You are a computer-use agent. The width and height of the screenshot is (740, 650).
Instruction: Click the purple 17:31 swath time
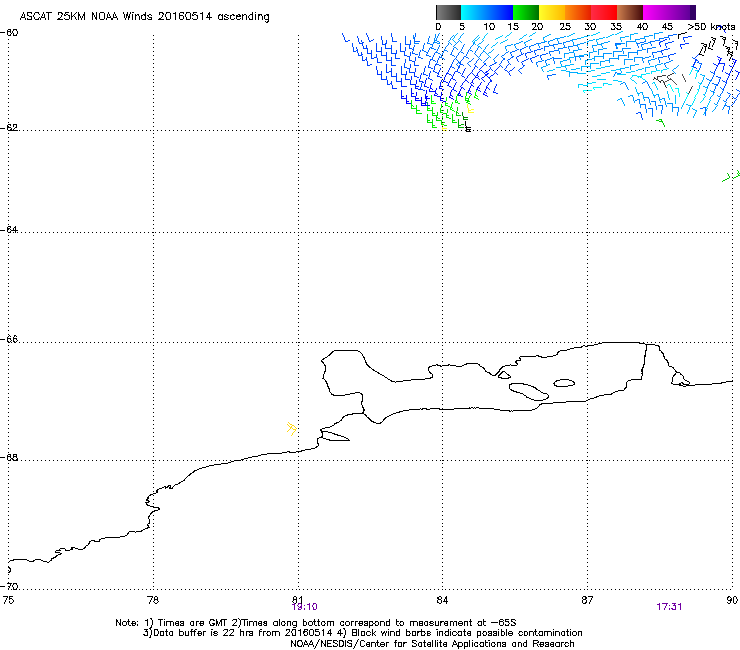coord(669,607)
